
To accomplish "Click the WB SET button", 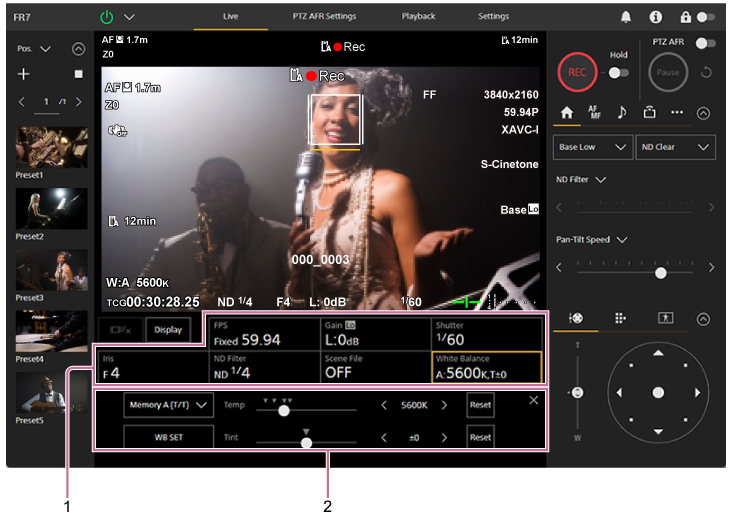I will [168, 437].
